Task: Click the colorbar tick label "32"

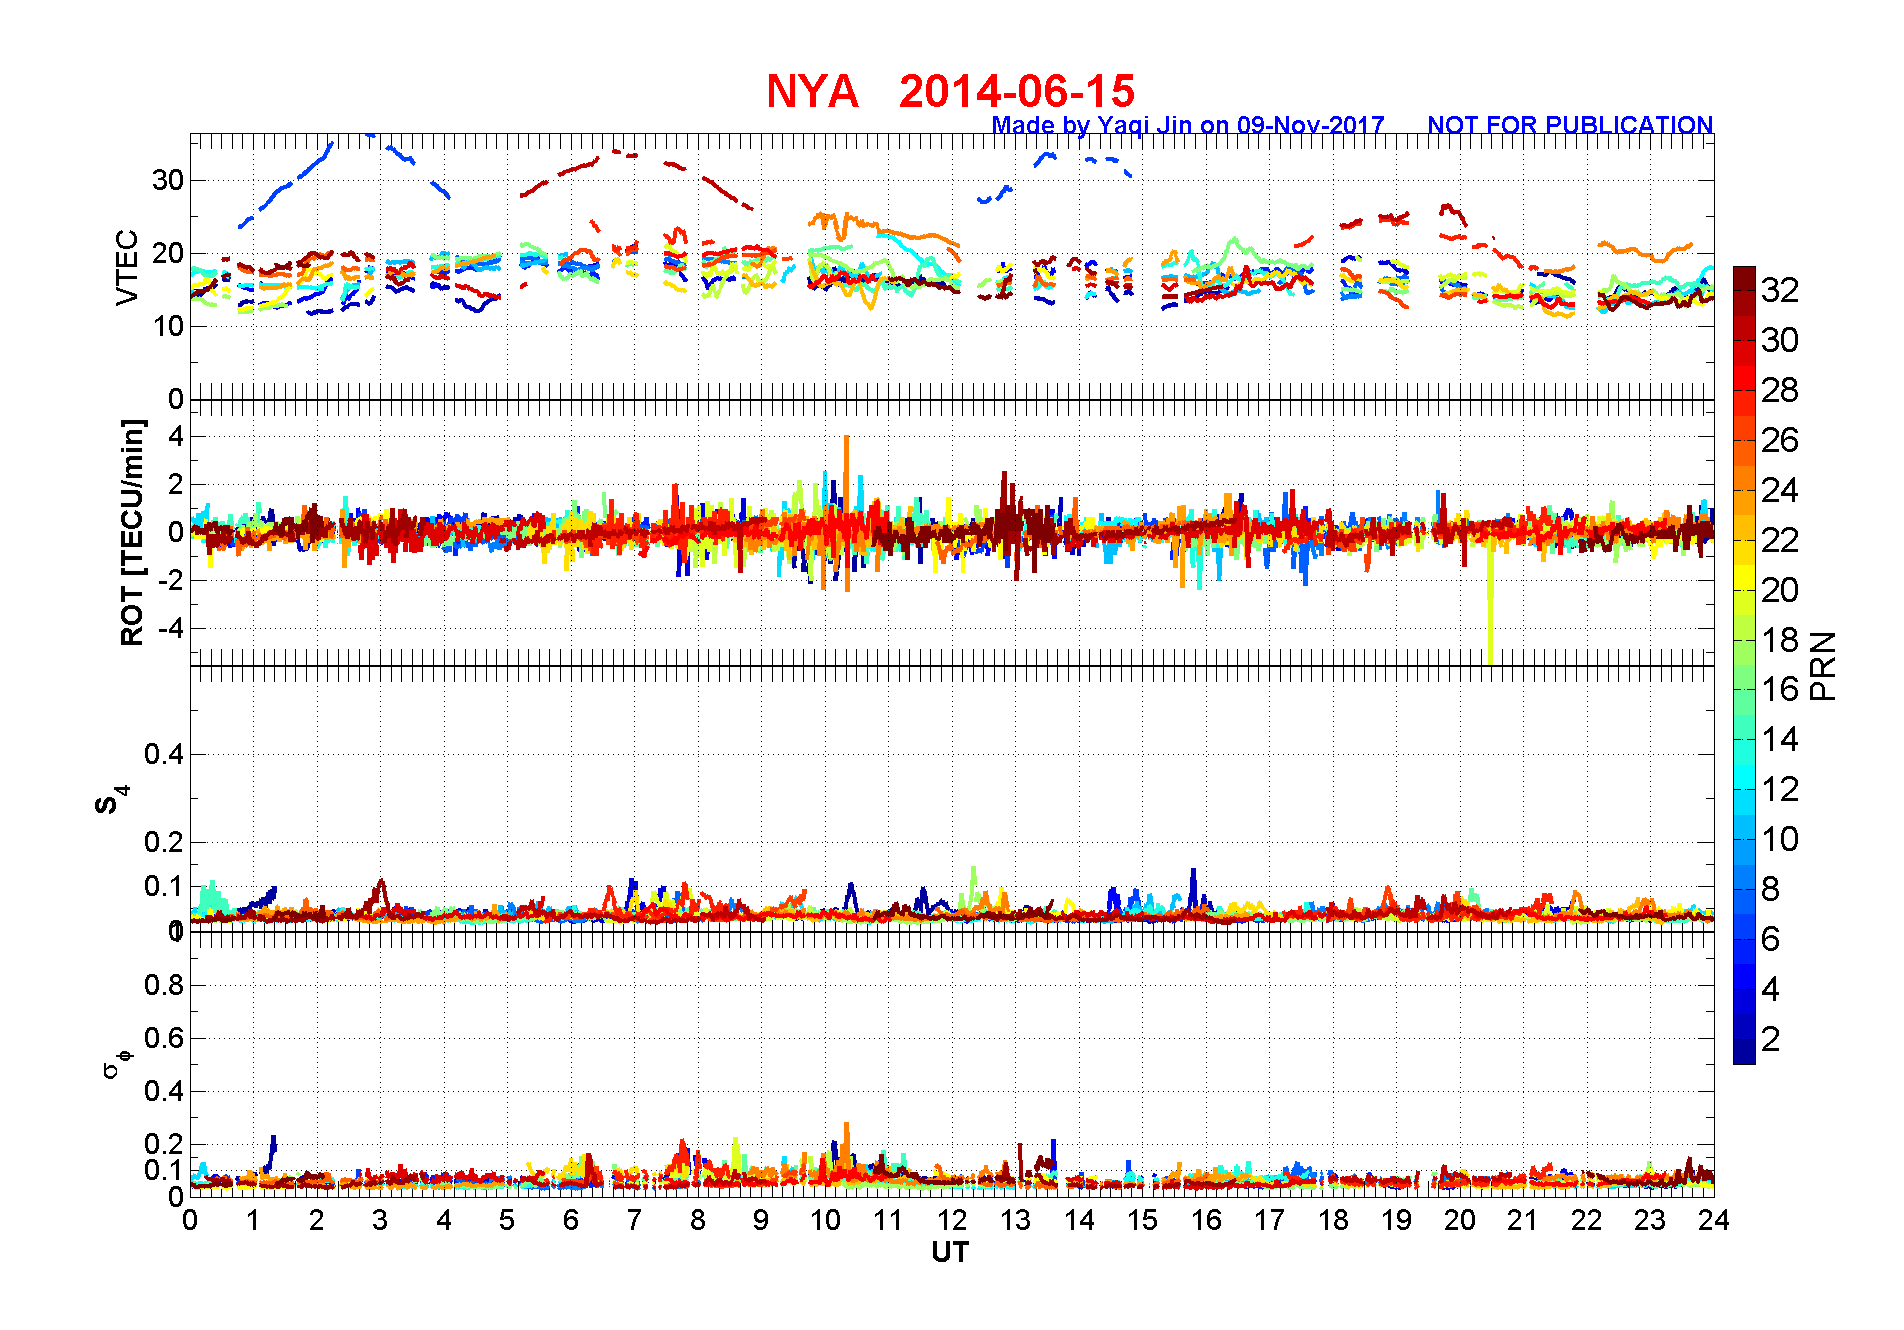Action: click(x=1780, y=290)
